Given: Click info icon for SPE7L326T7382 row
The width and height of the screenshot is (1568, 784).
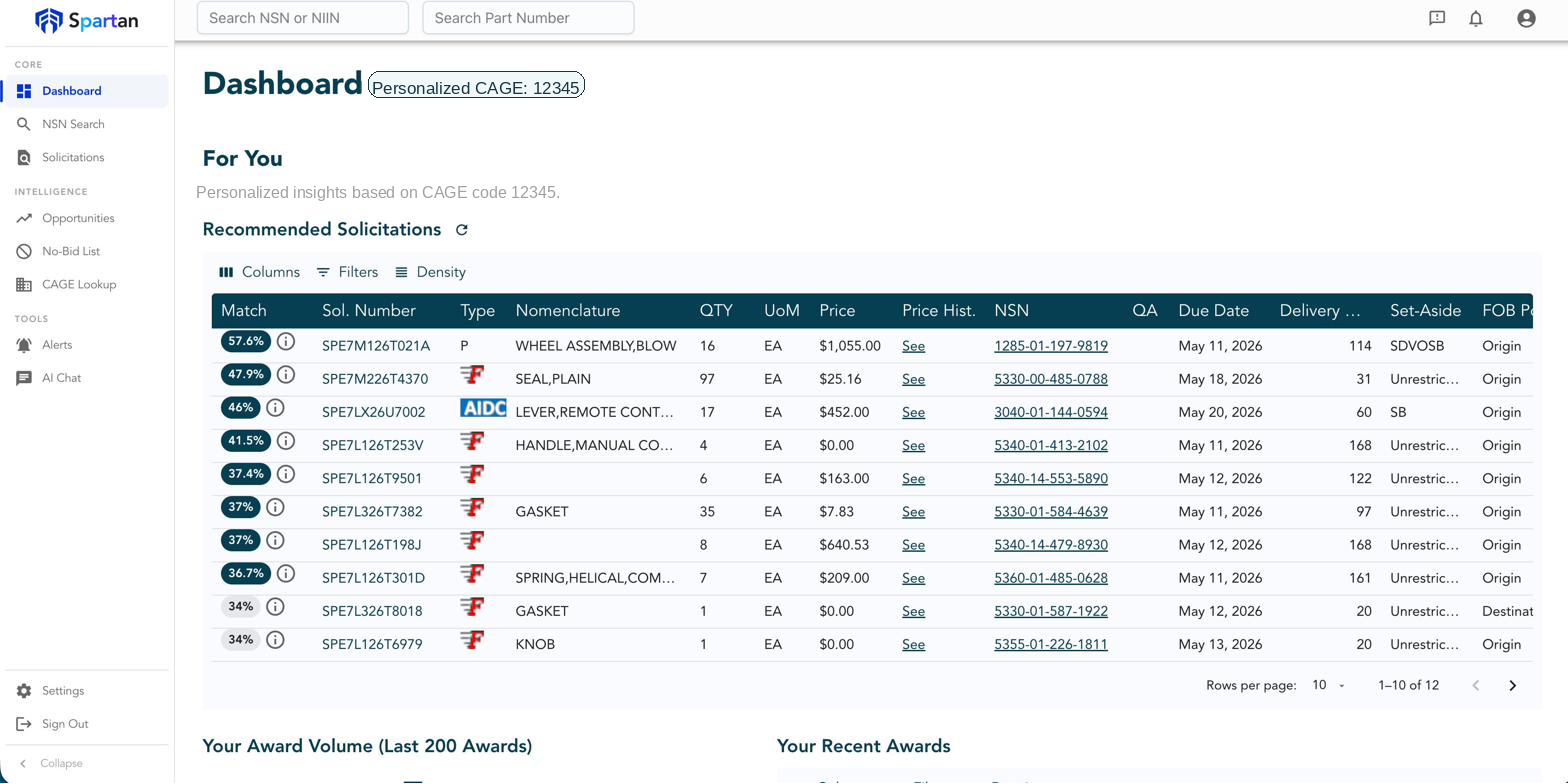Looking at the screenshot, I should (275, 508).
